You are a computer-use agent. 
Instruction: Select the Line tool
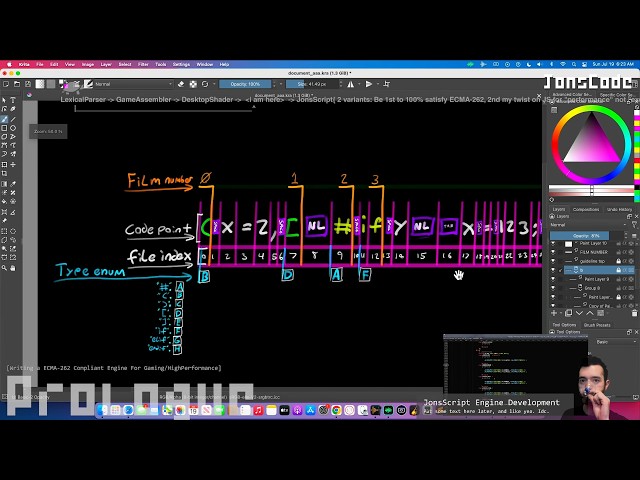13,119
